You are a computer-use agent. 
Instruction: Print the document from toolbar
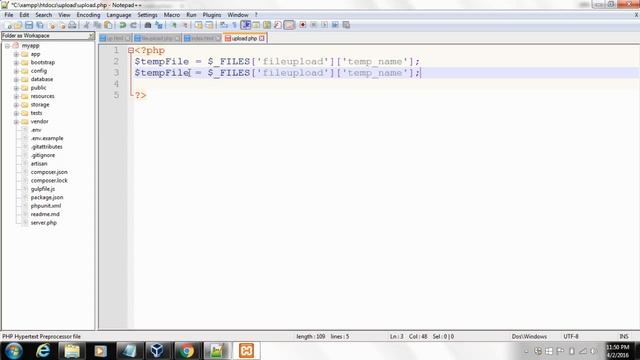tap(72, 25)
